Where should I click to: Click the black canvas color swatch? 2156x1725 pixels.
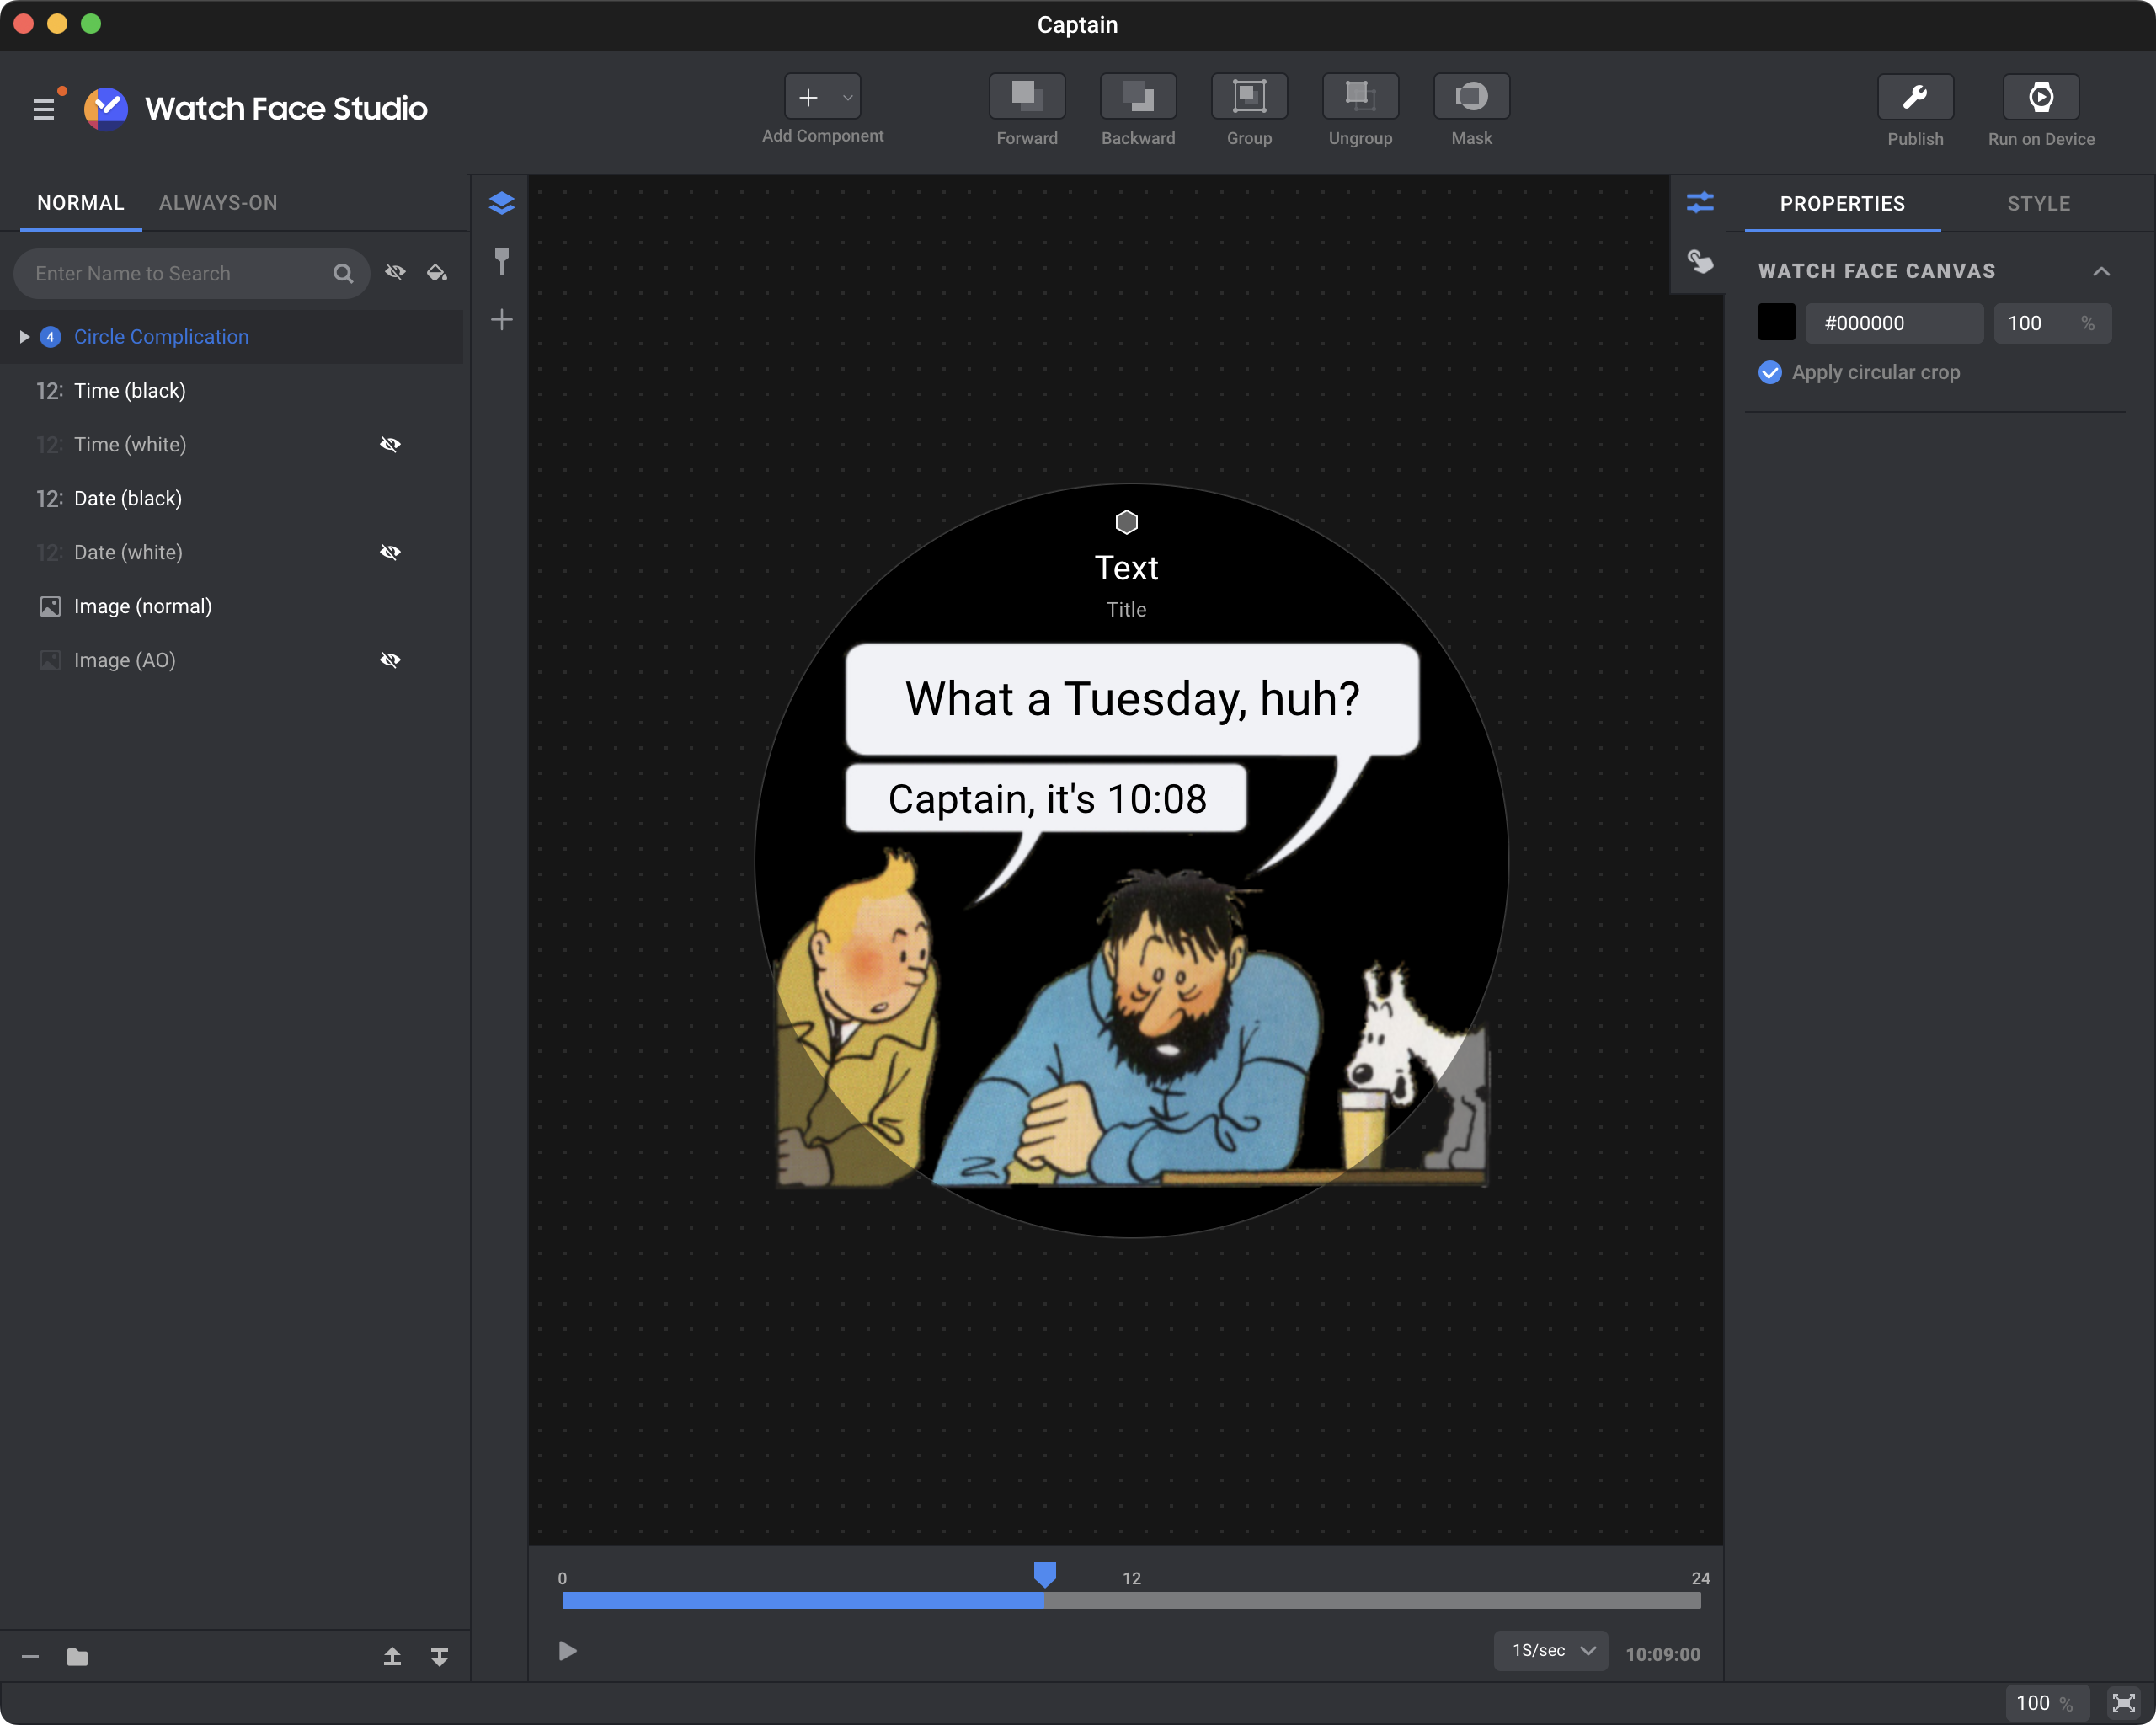[1776, 323]
